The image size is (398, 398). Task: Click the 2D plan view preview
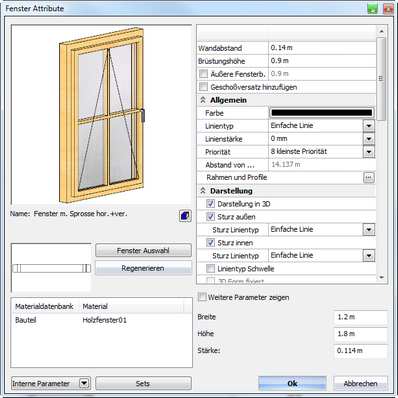(51, 268)
